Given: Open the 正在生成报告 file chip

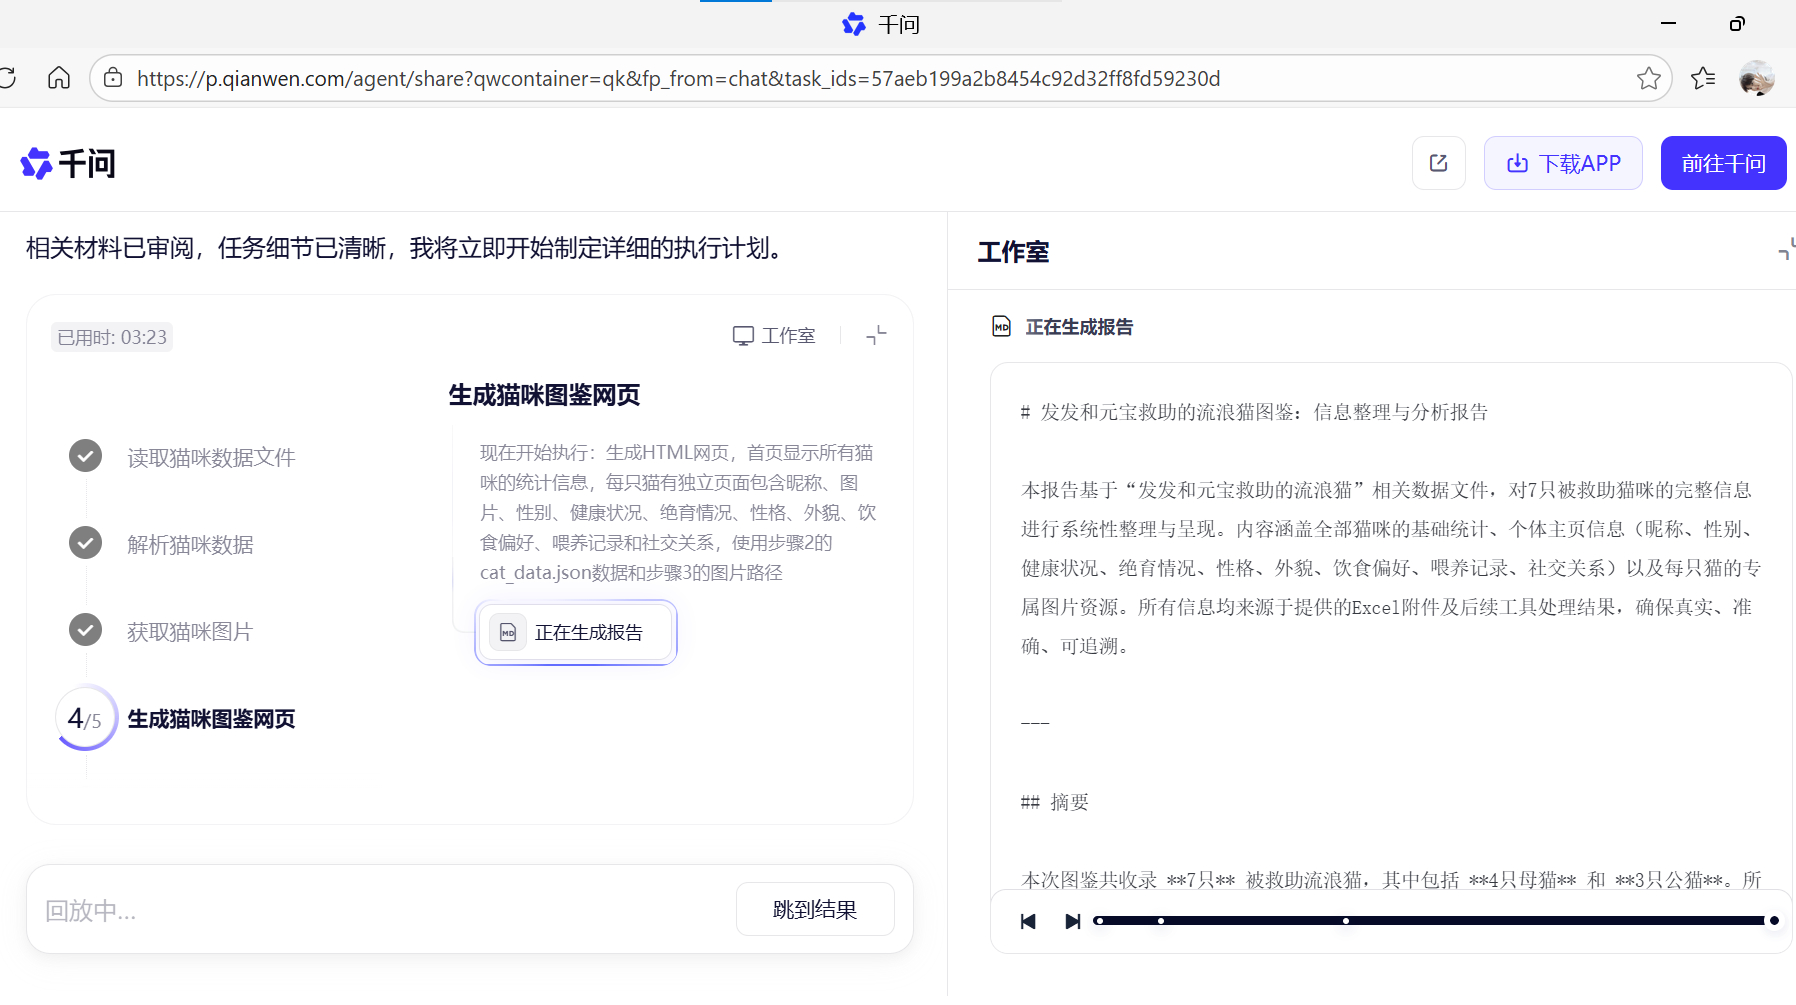Looking at the screenshot, I should [x=575, y=632].
